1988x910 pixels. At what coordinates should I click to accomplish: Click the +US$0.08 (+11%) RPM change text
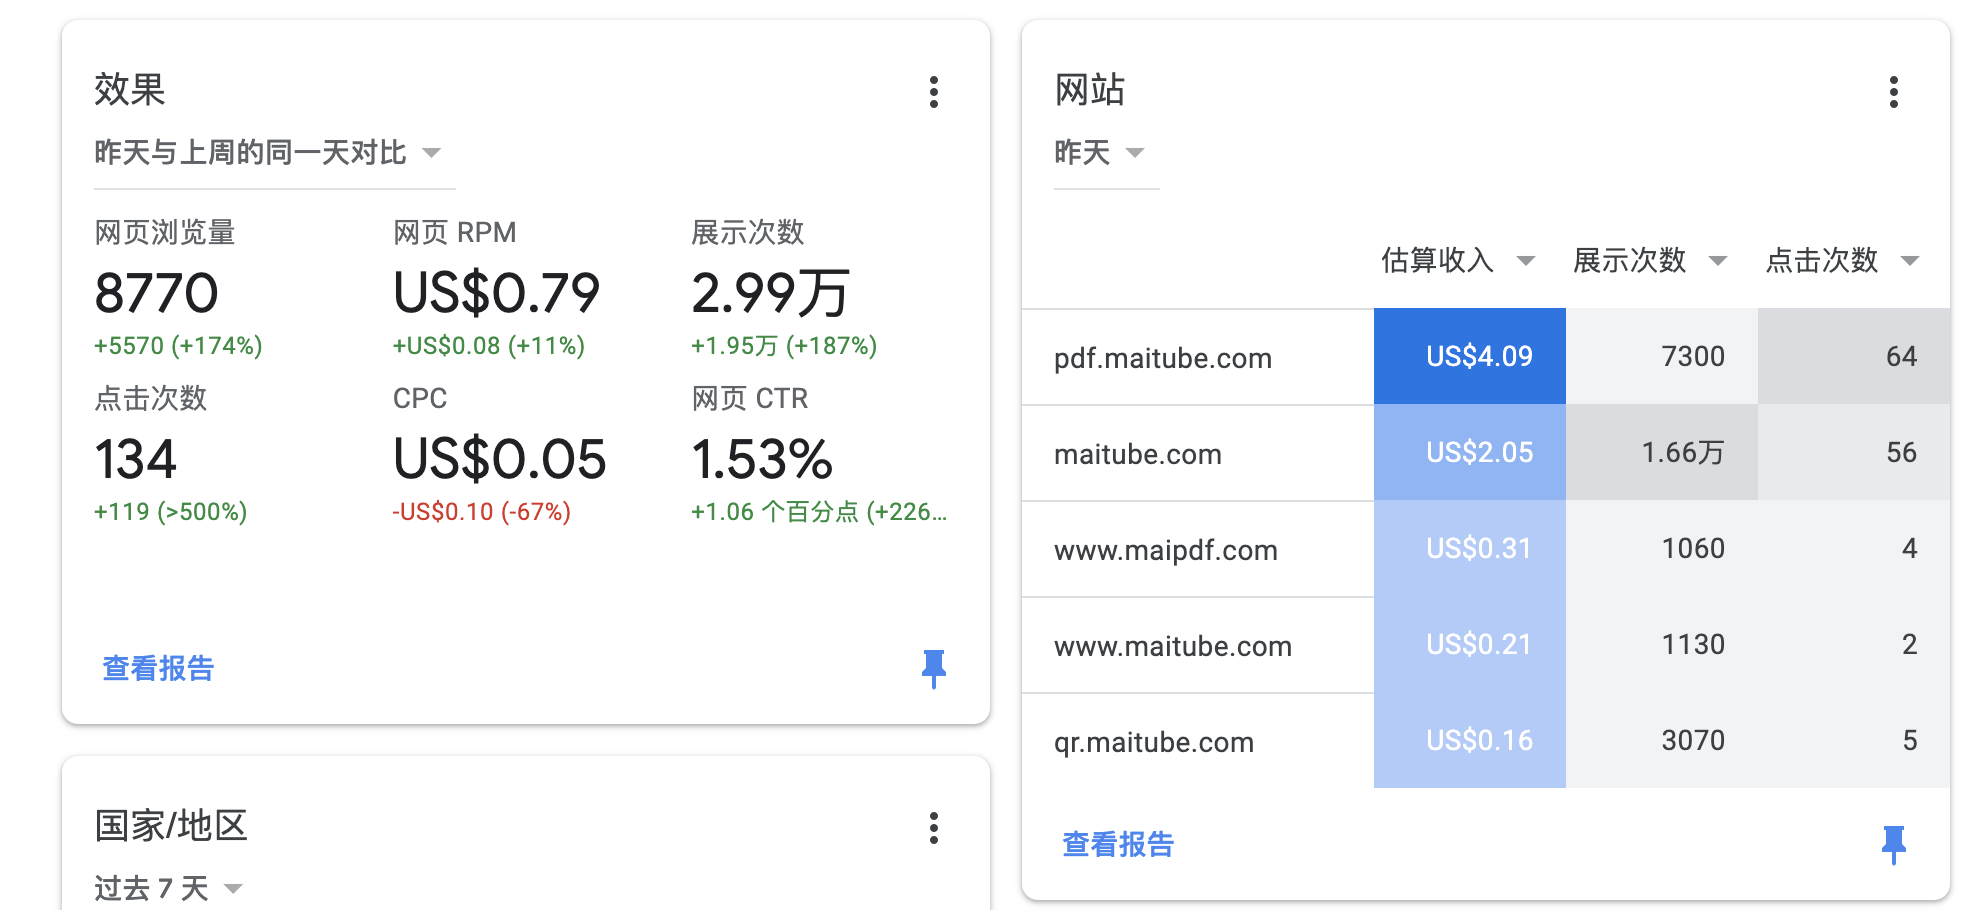click(488, 346)
